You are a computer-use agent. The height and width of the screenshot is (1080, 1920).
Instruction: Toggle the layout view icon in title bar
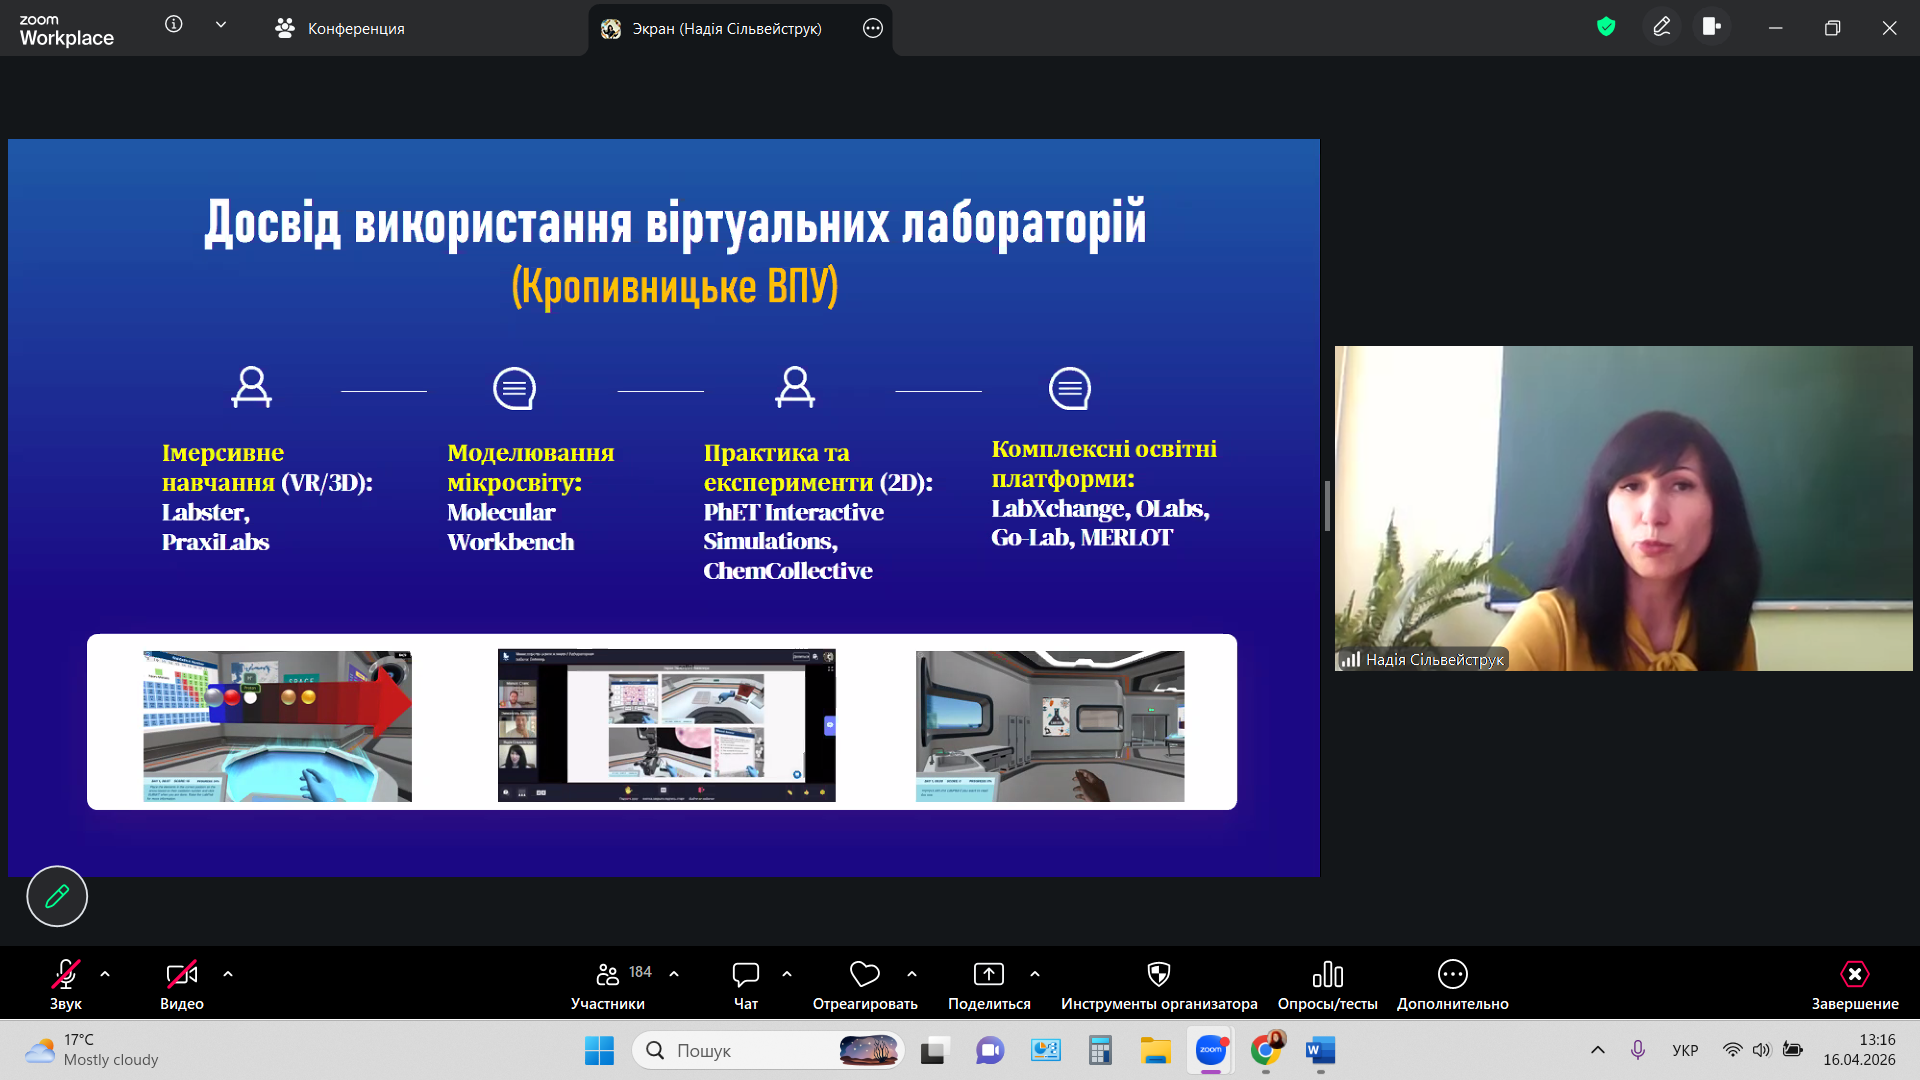pos(1712,27)
